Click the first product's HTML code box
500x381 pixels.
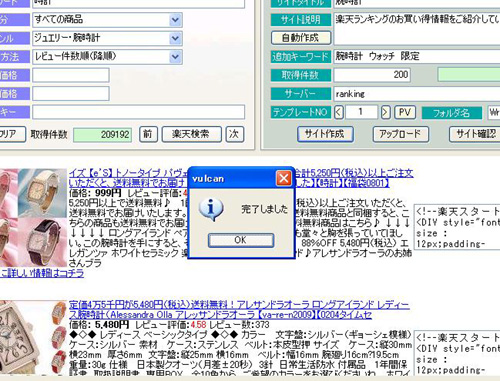coord(457,227)
